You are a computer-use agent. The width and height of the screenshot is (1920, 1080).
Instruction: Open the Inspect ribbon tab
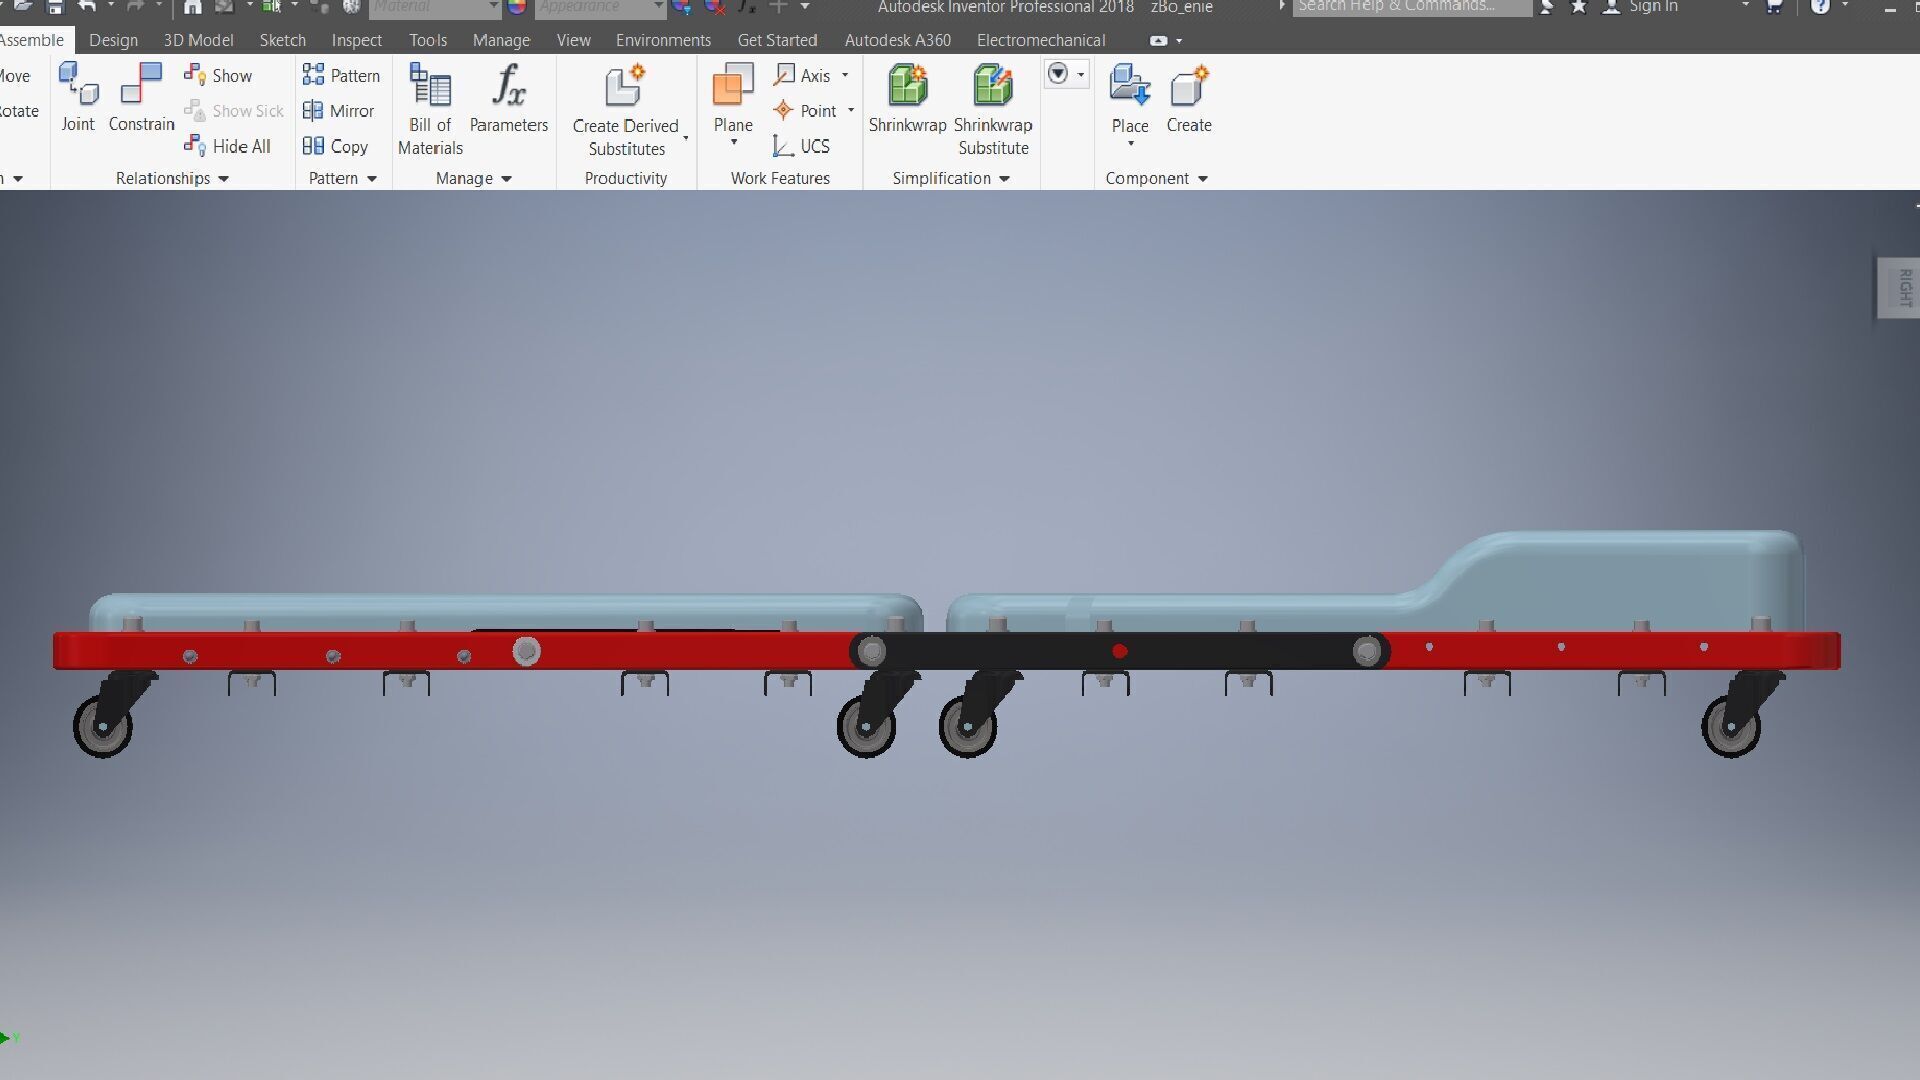[x=356, y=41]
